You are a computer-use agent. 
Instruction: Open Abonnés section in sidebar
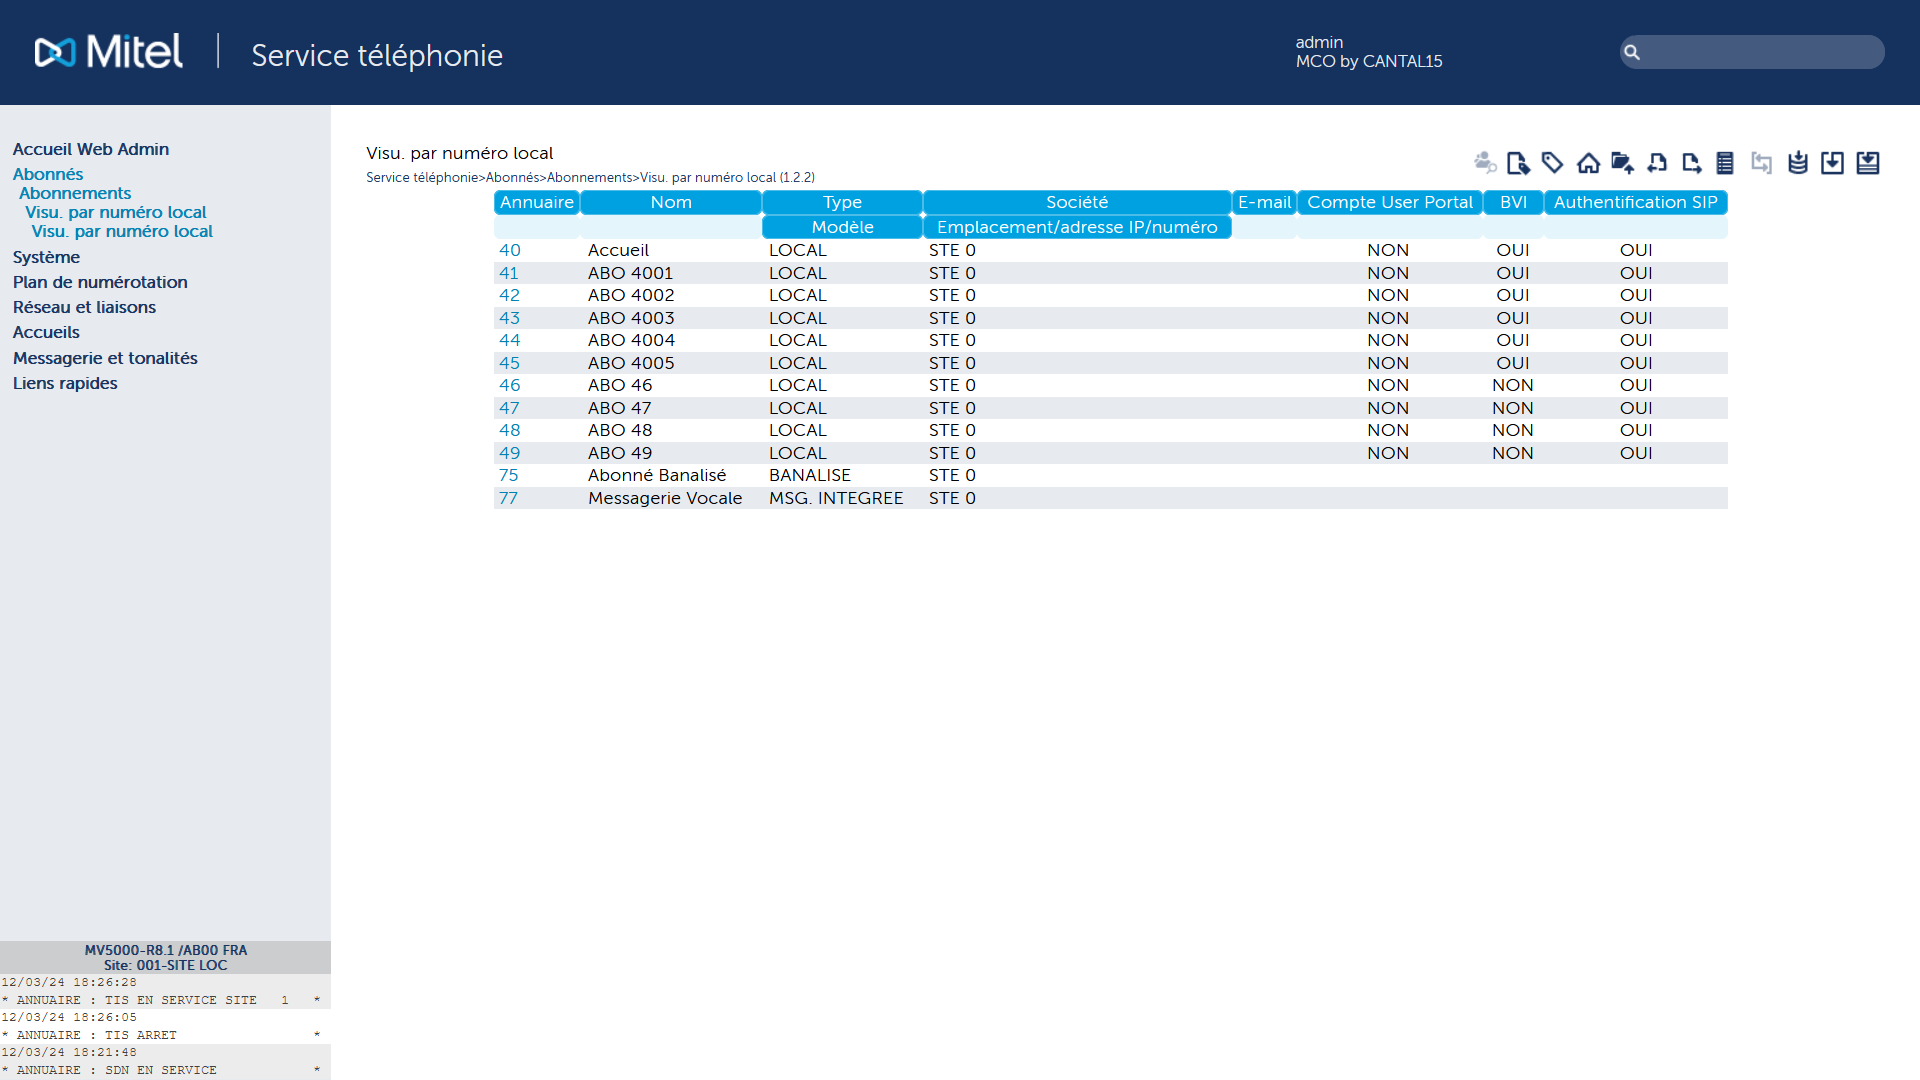point(48,174)
